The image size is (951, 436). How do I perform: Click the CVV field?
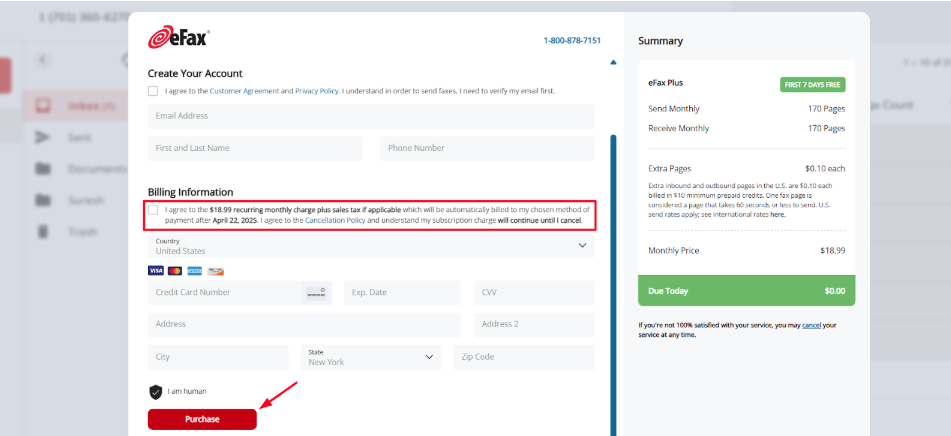point(534,292)
